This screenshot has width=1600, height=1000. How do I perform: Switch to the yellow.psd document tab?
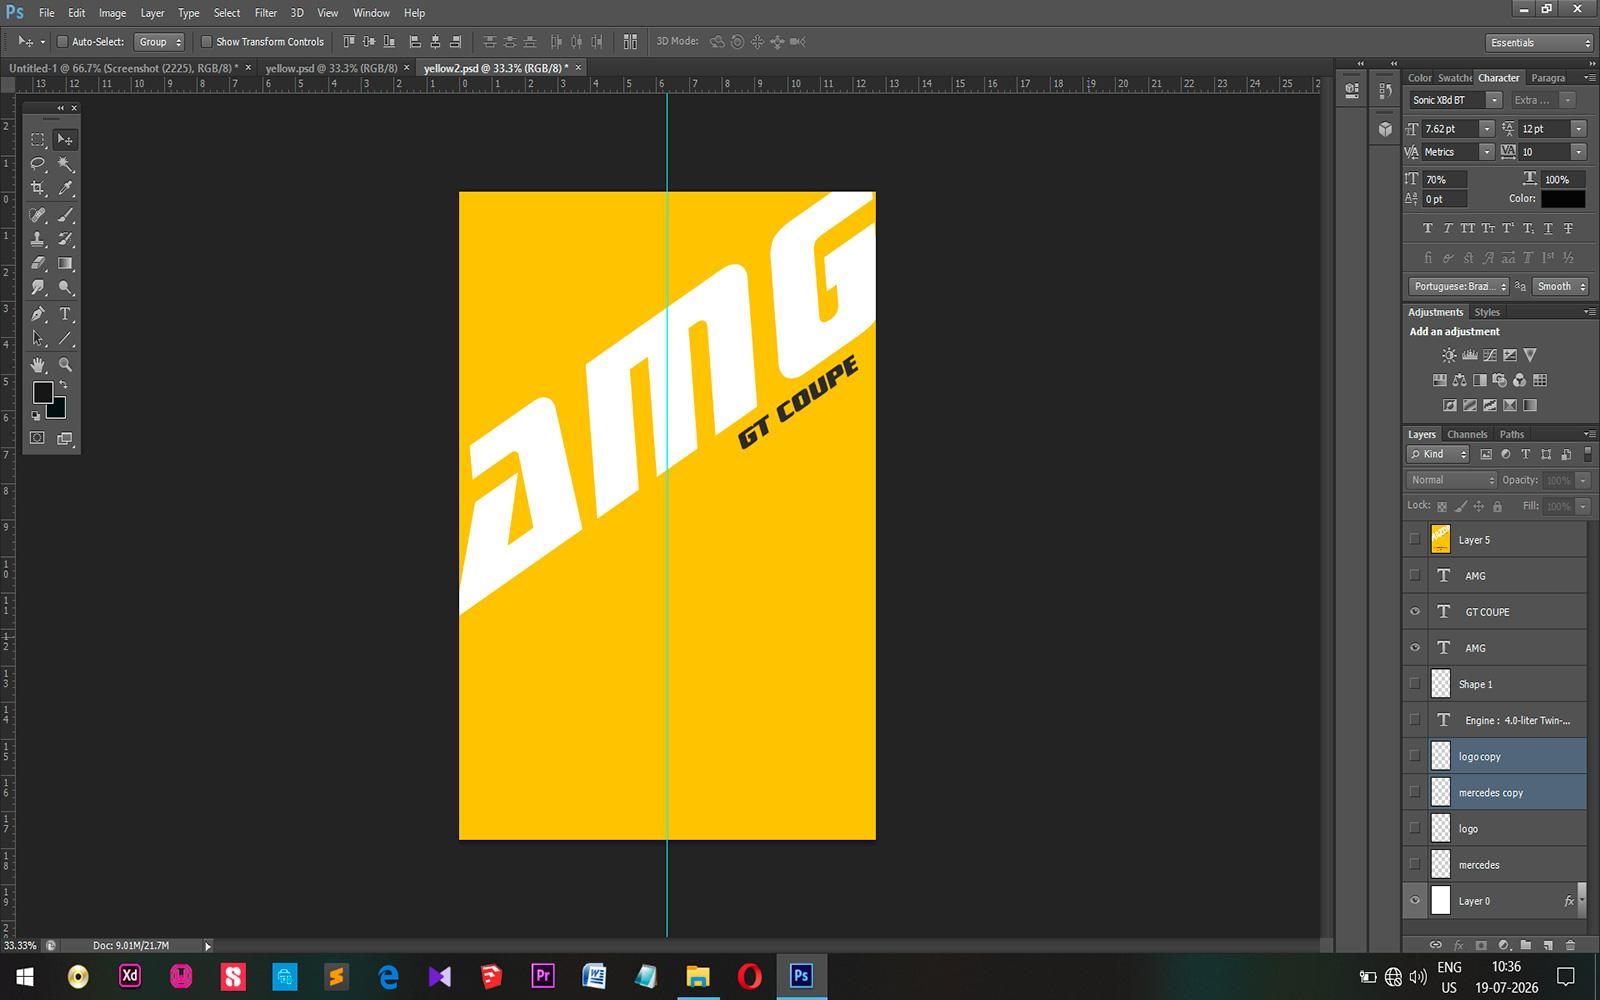(x=330, y=68)
